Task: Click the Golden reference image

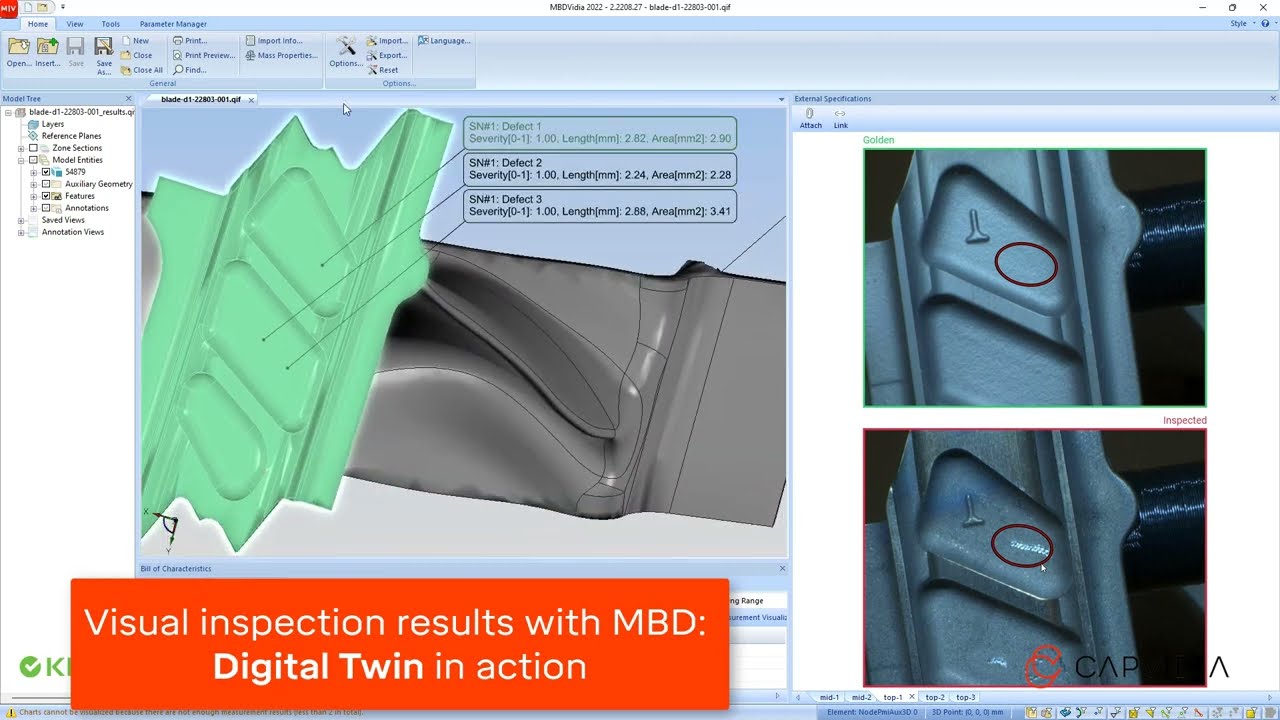Action: coord(1035,278)
